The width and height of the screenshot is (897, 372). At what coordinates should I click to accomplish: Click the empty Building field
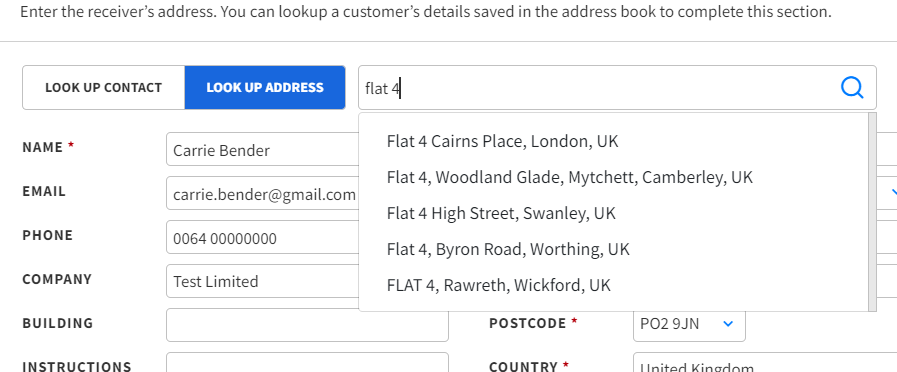pos(307,324)
